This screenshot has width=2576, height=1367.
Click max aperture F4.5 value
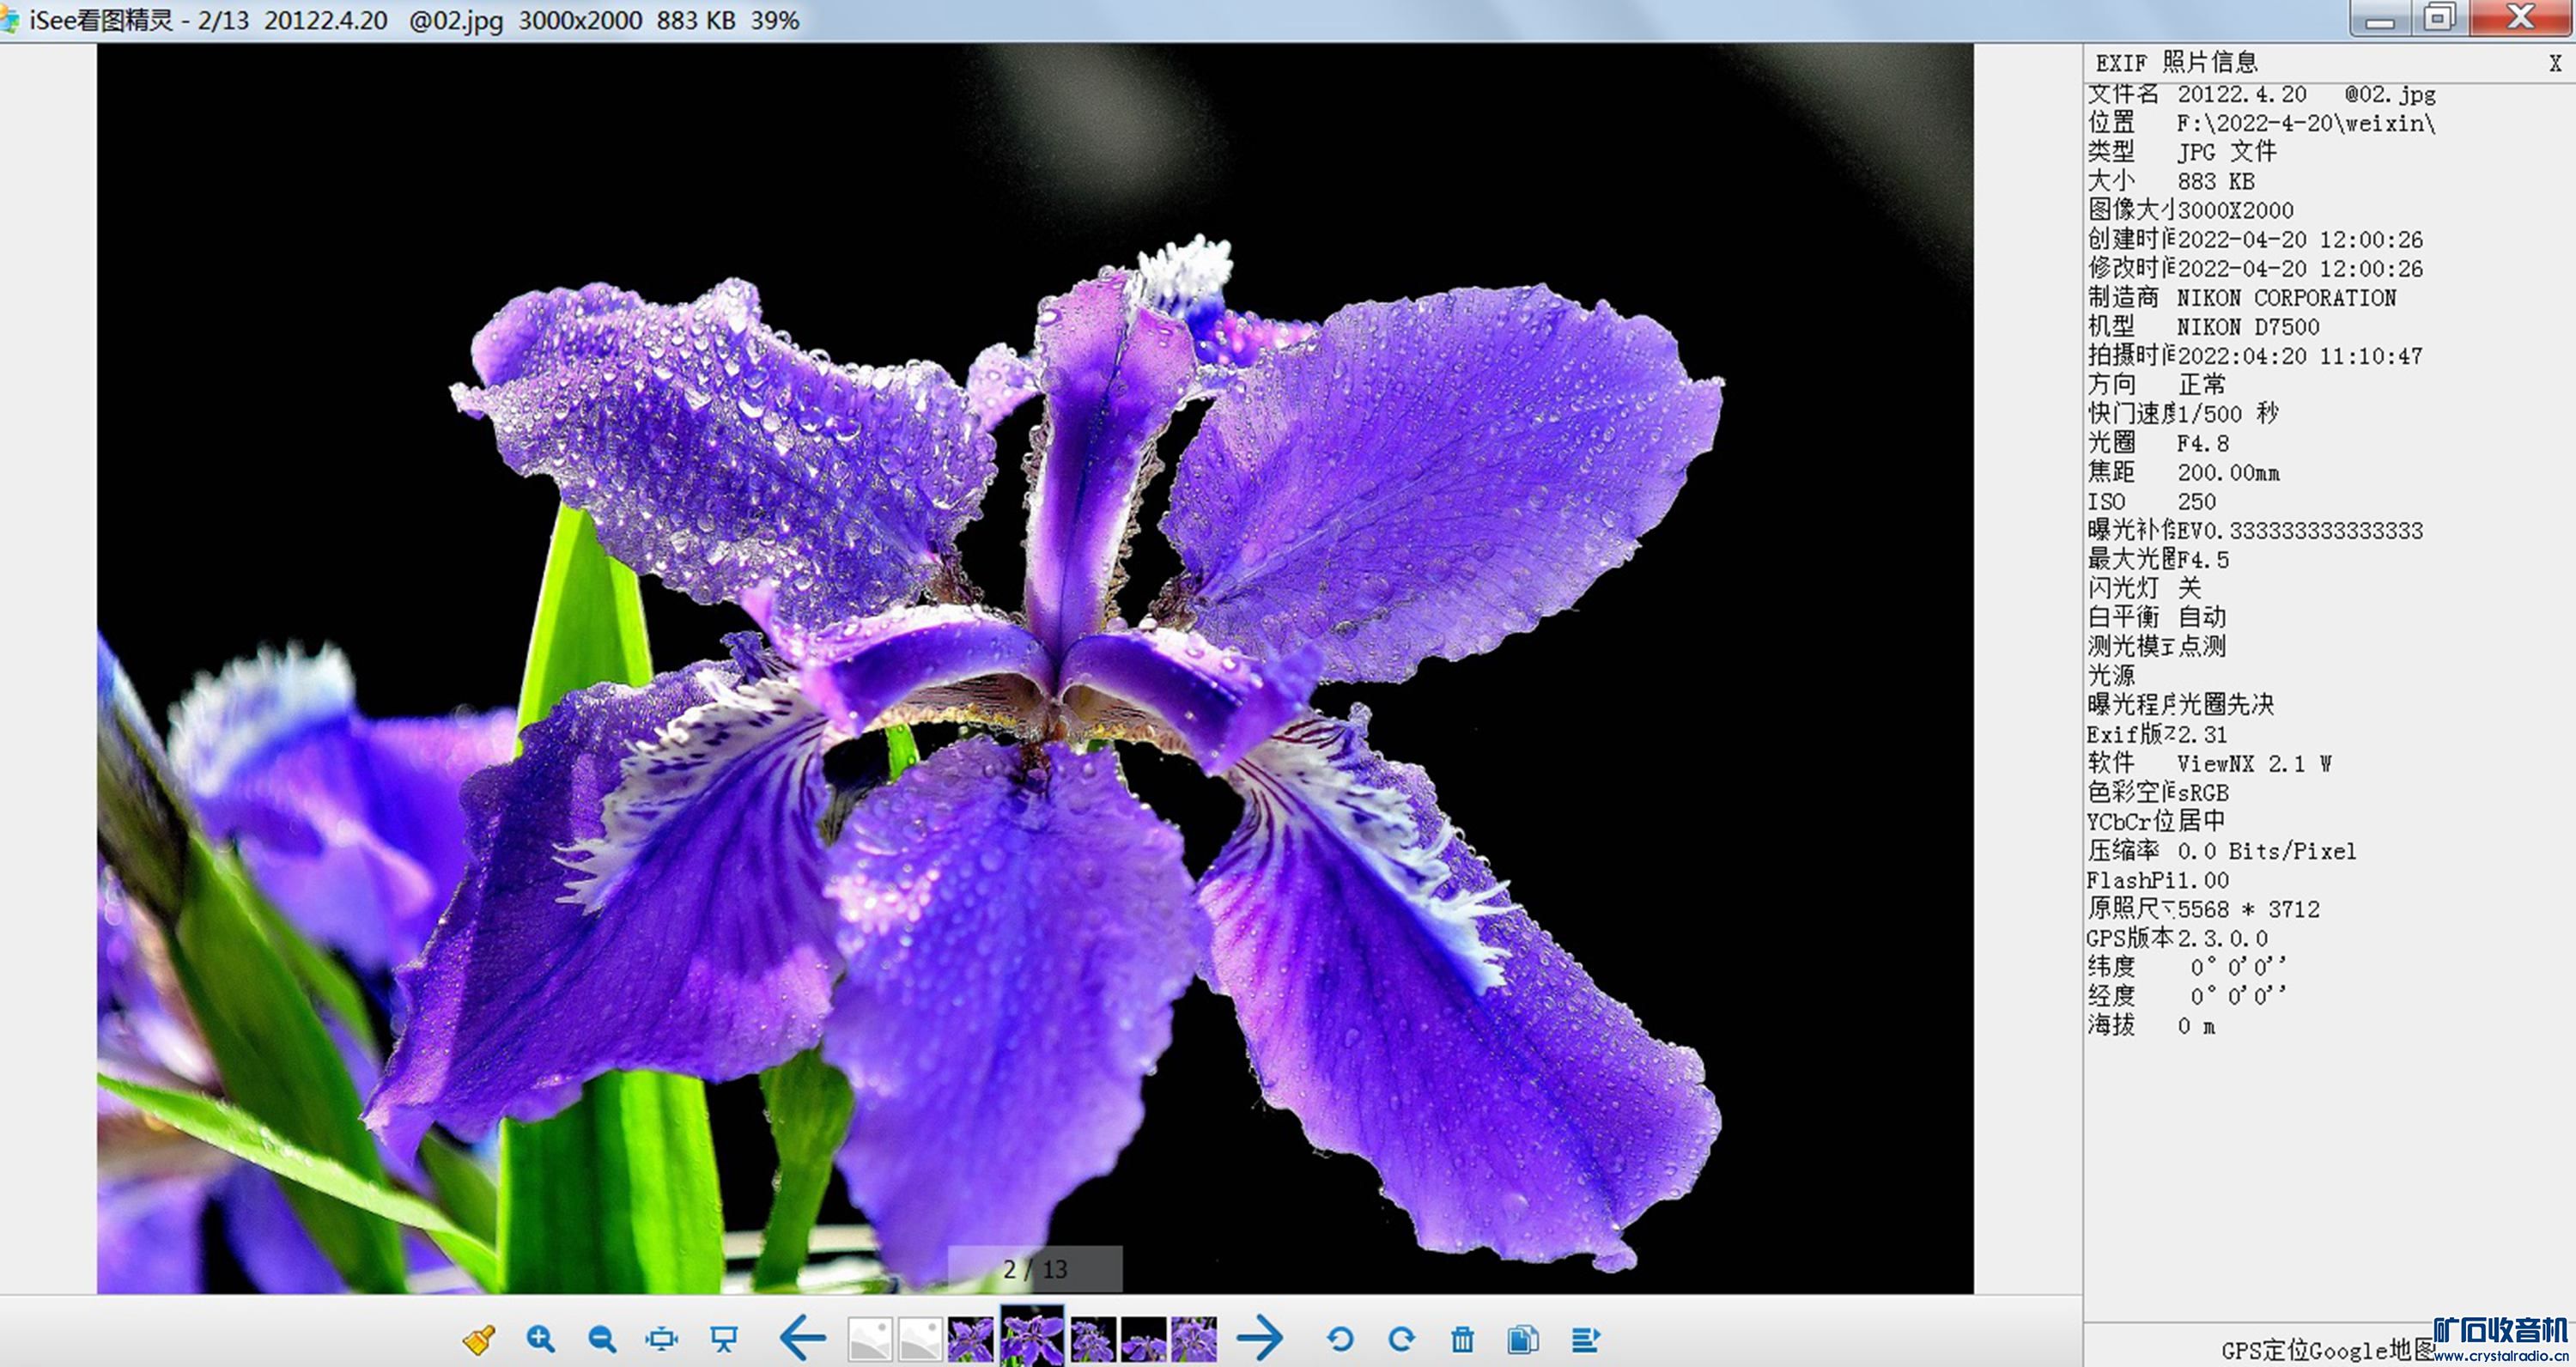pos(2204,560)
